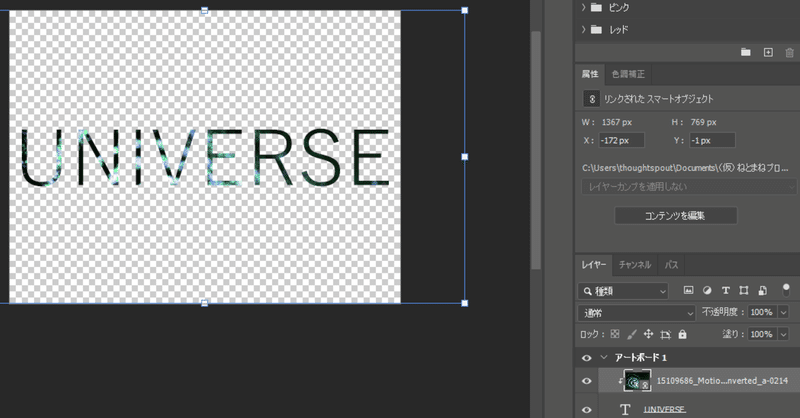Open the 塗り fill slider arrow

pyautogui.click(x=784, y=334)
